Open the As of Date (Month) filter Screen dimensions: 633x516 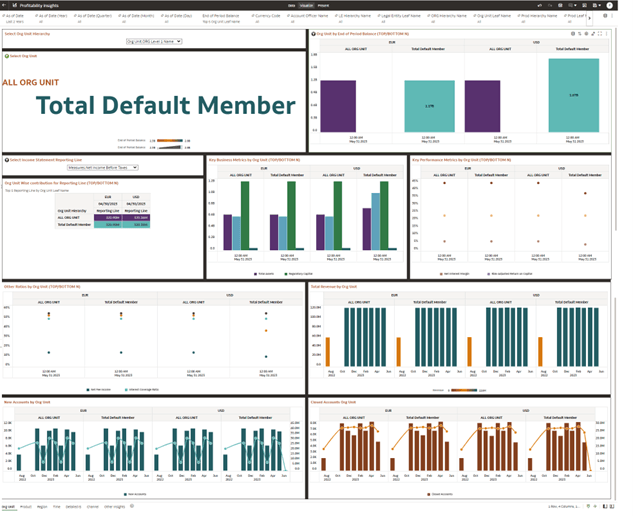point(136,18)
